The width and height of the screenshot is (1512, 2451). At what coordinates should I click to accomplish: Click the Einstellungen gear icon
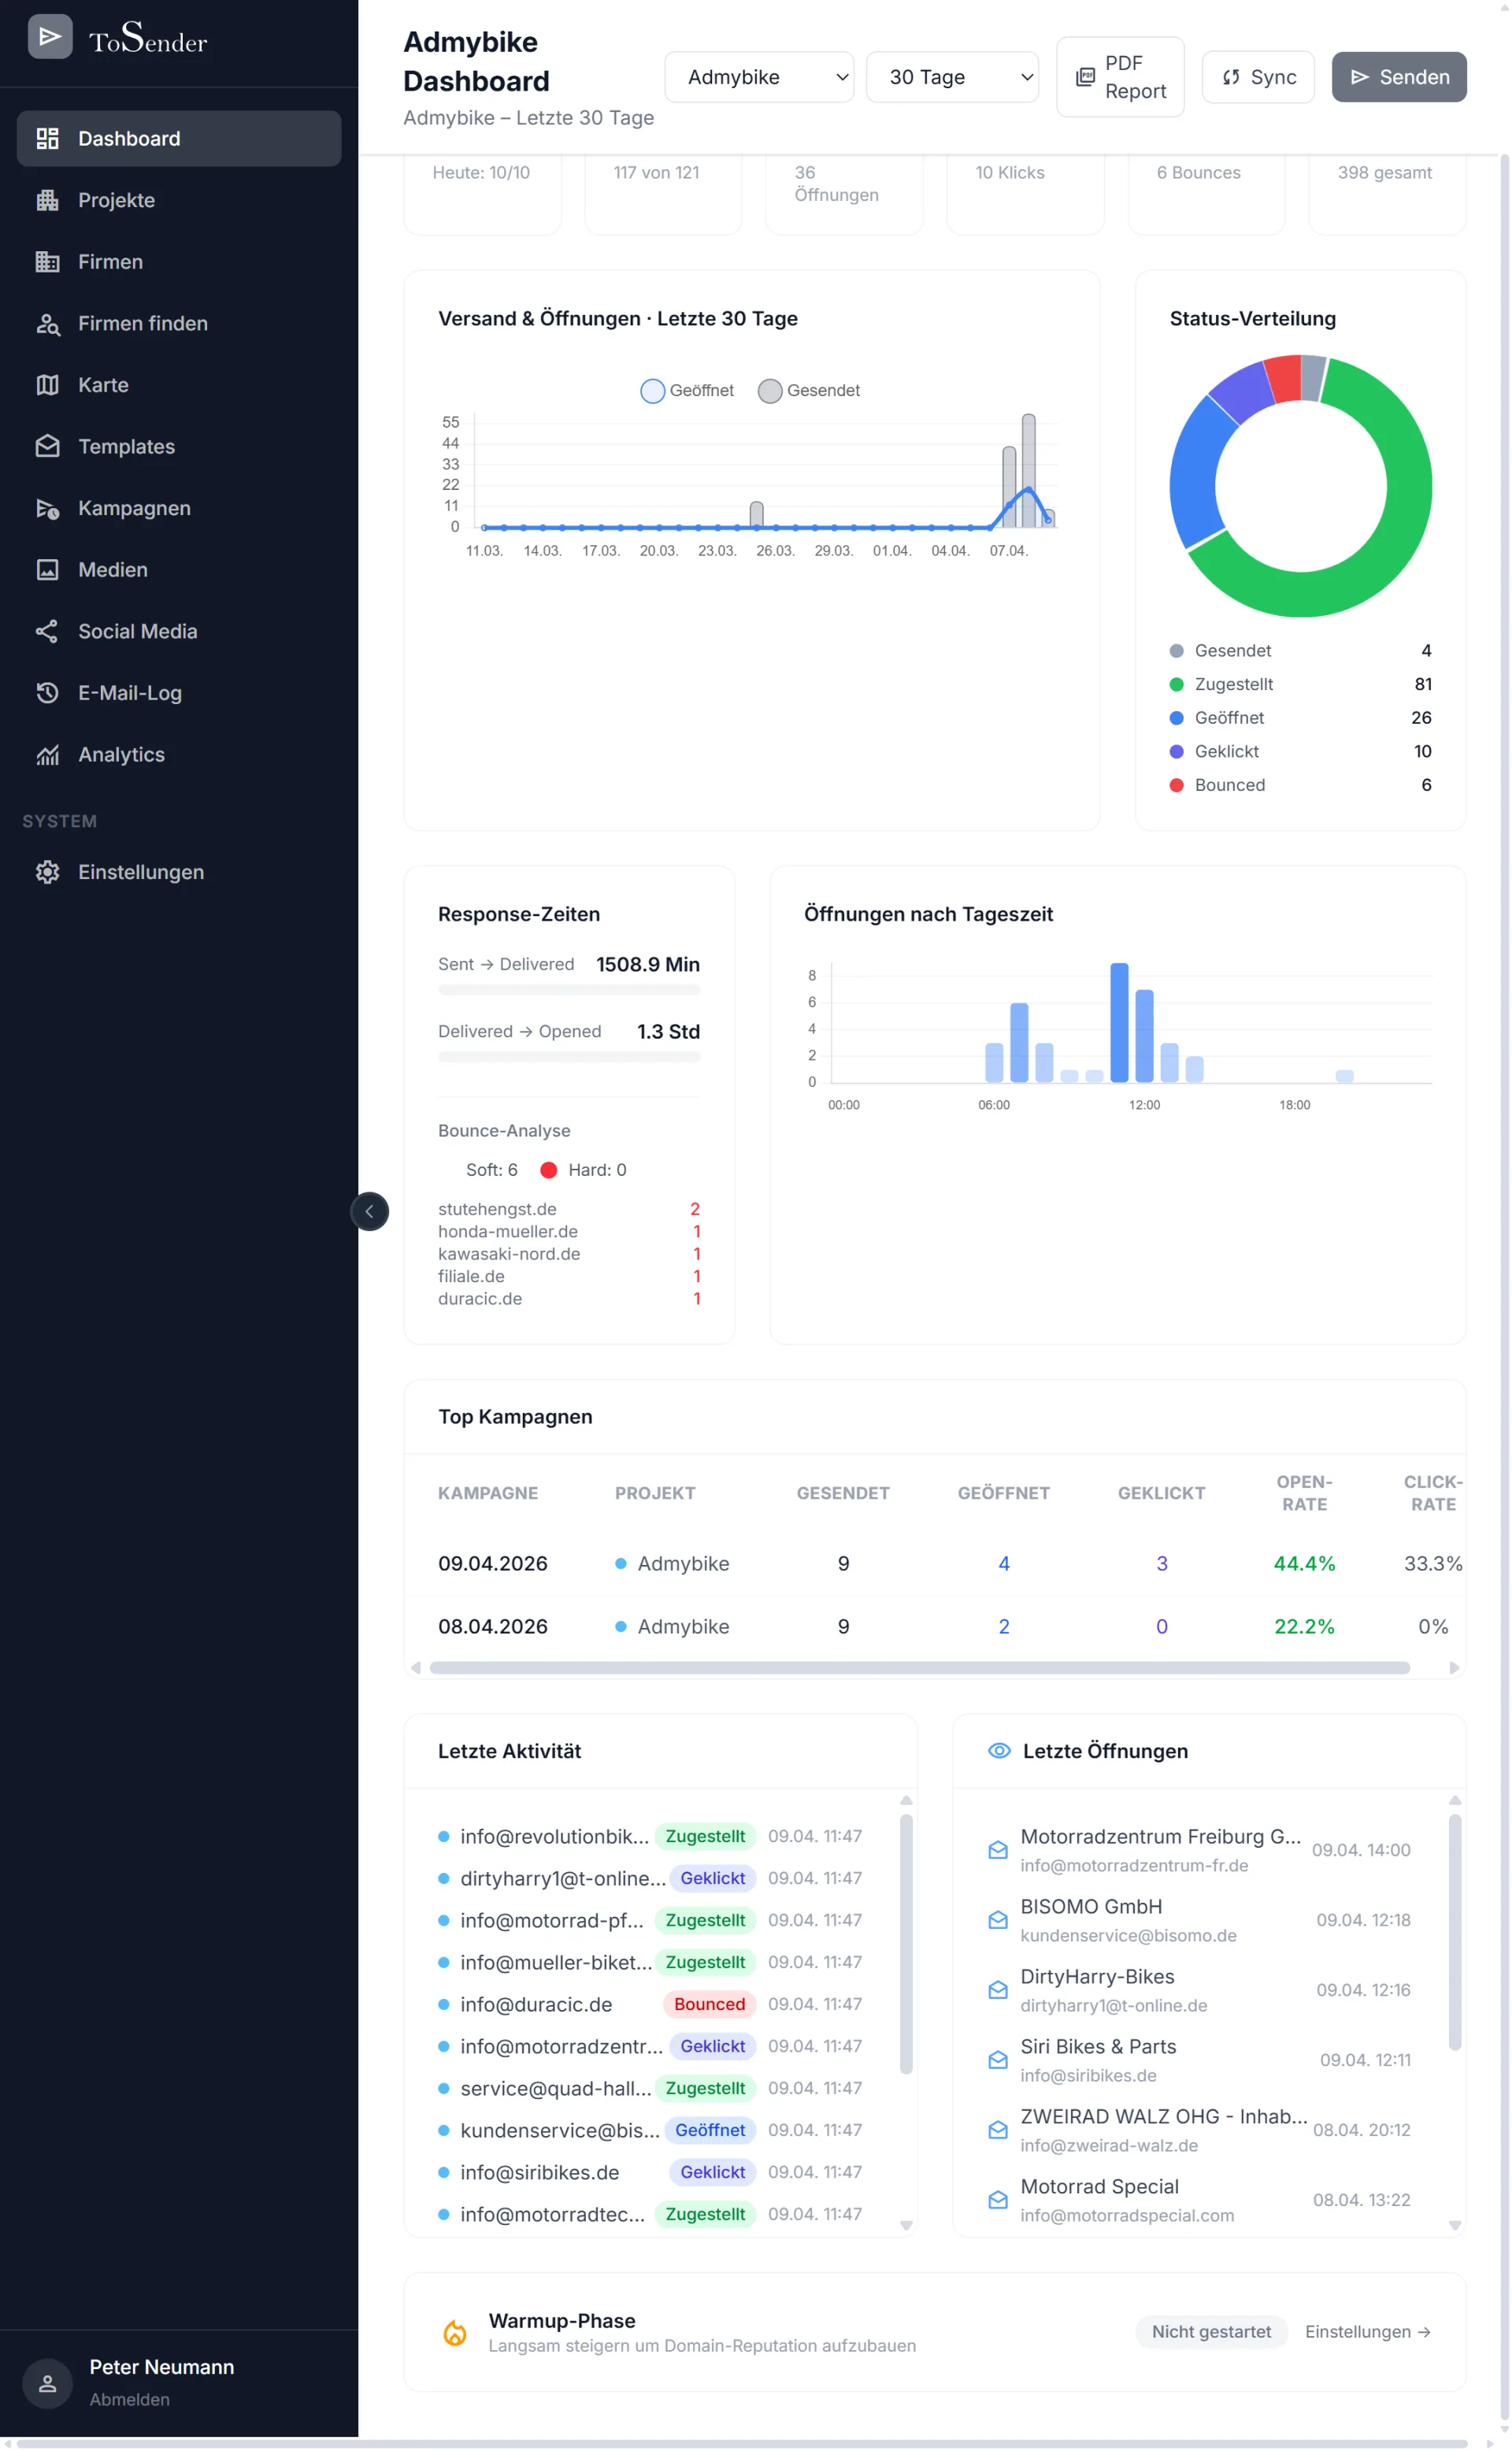(47, 873)
